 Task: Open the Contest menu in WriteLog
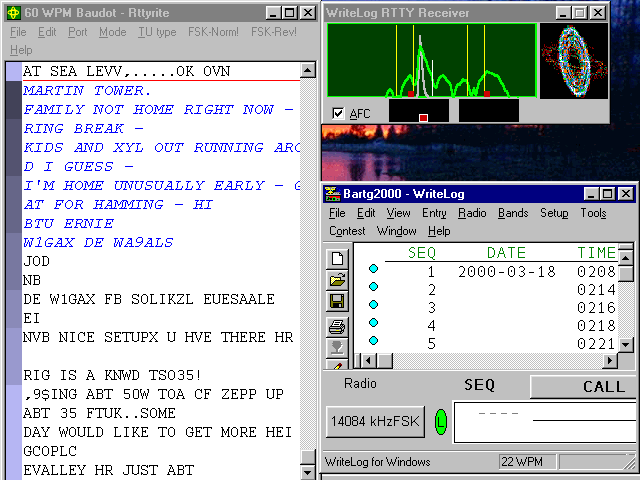click(347, 231)
